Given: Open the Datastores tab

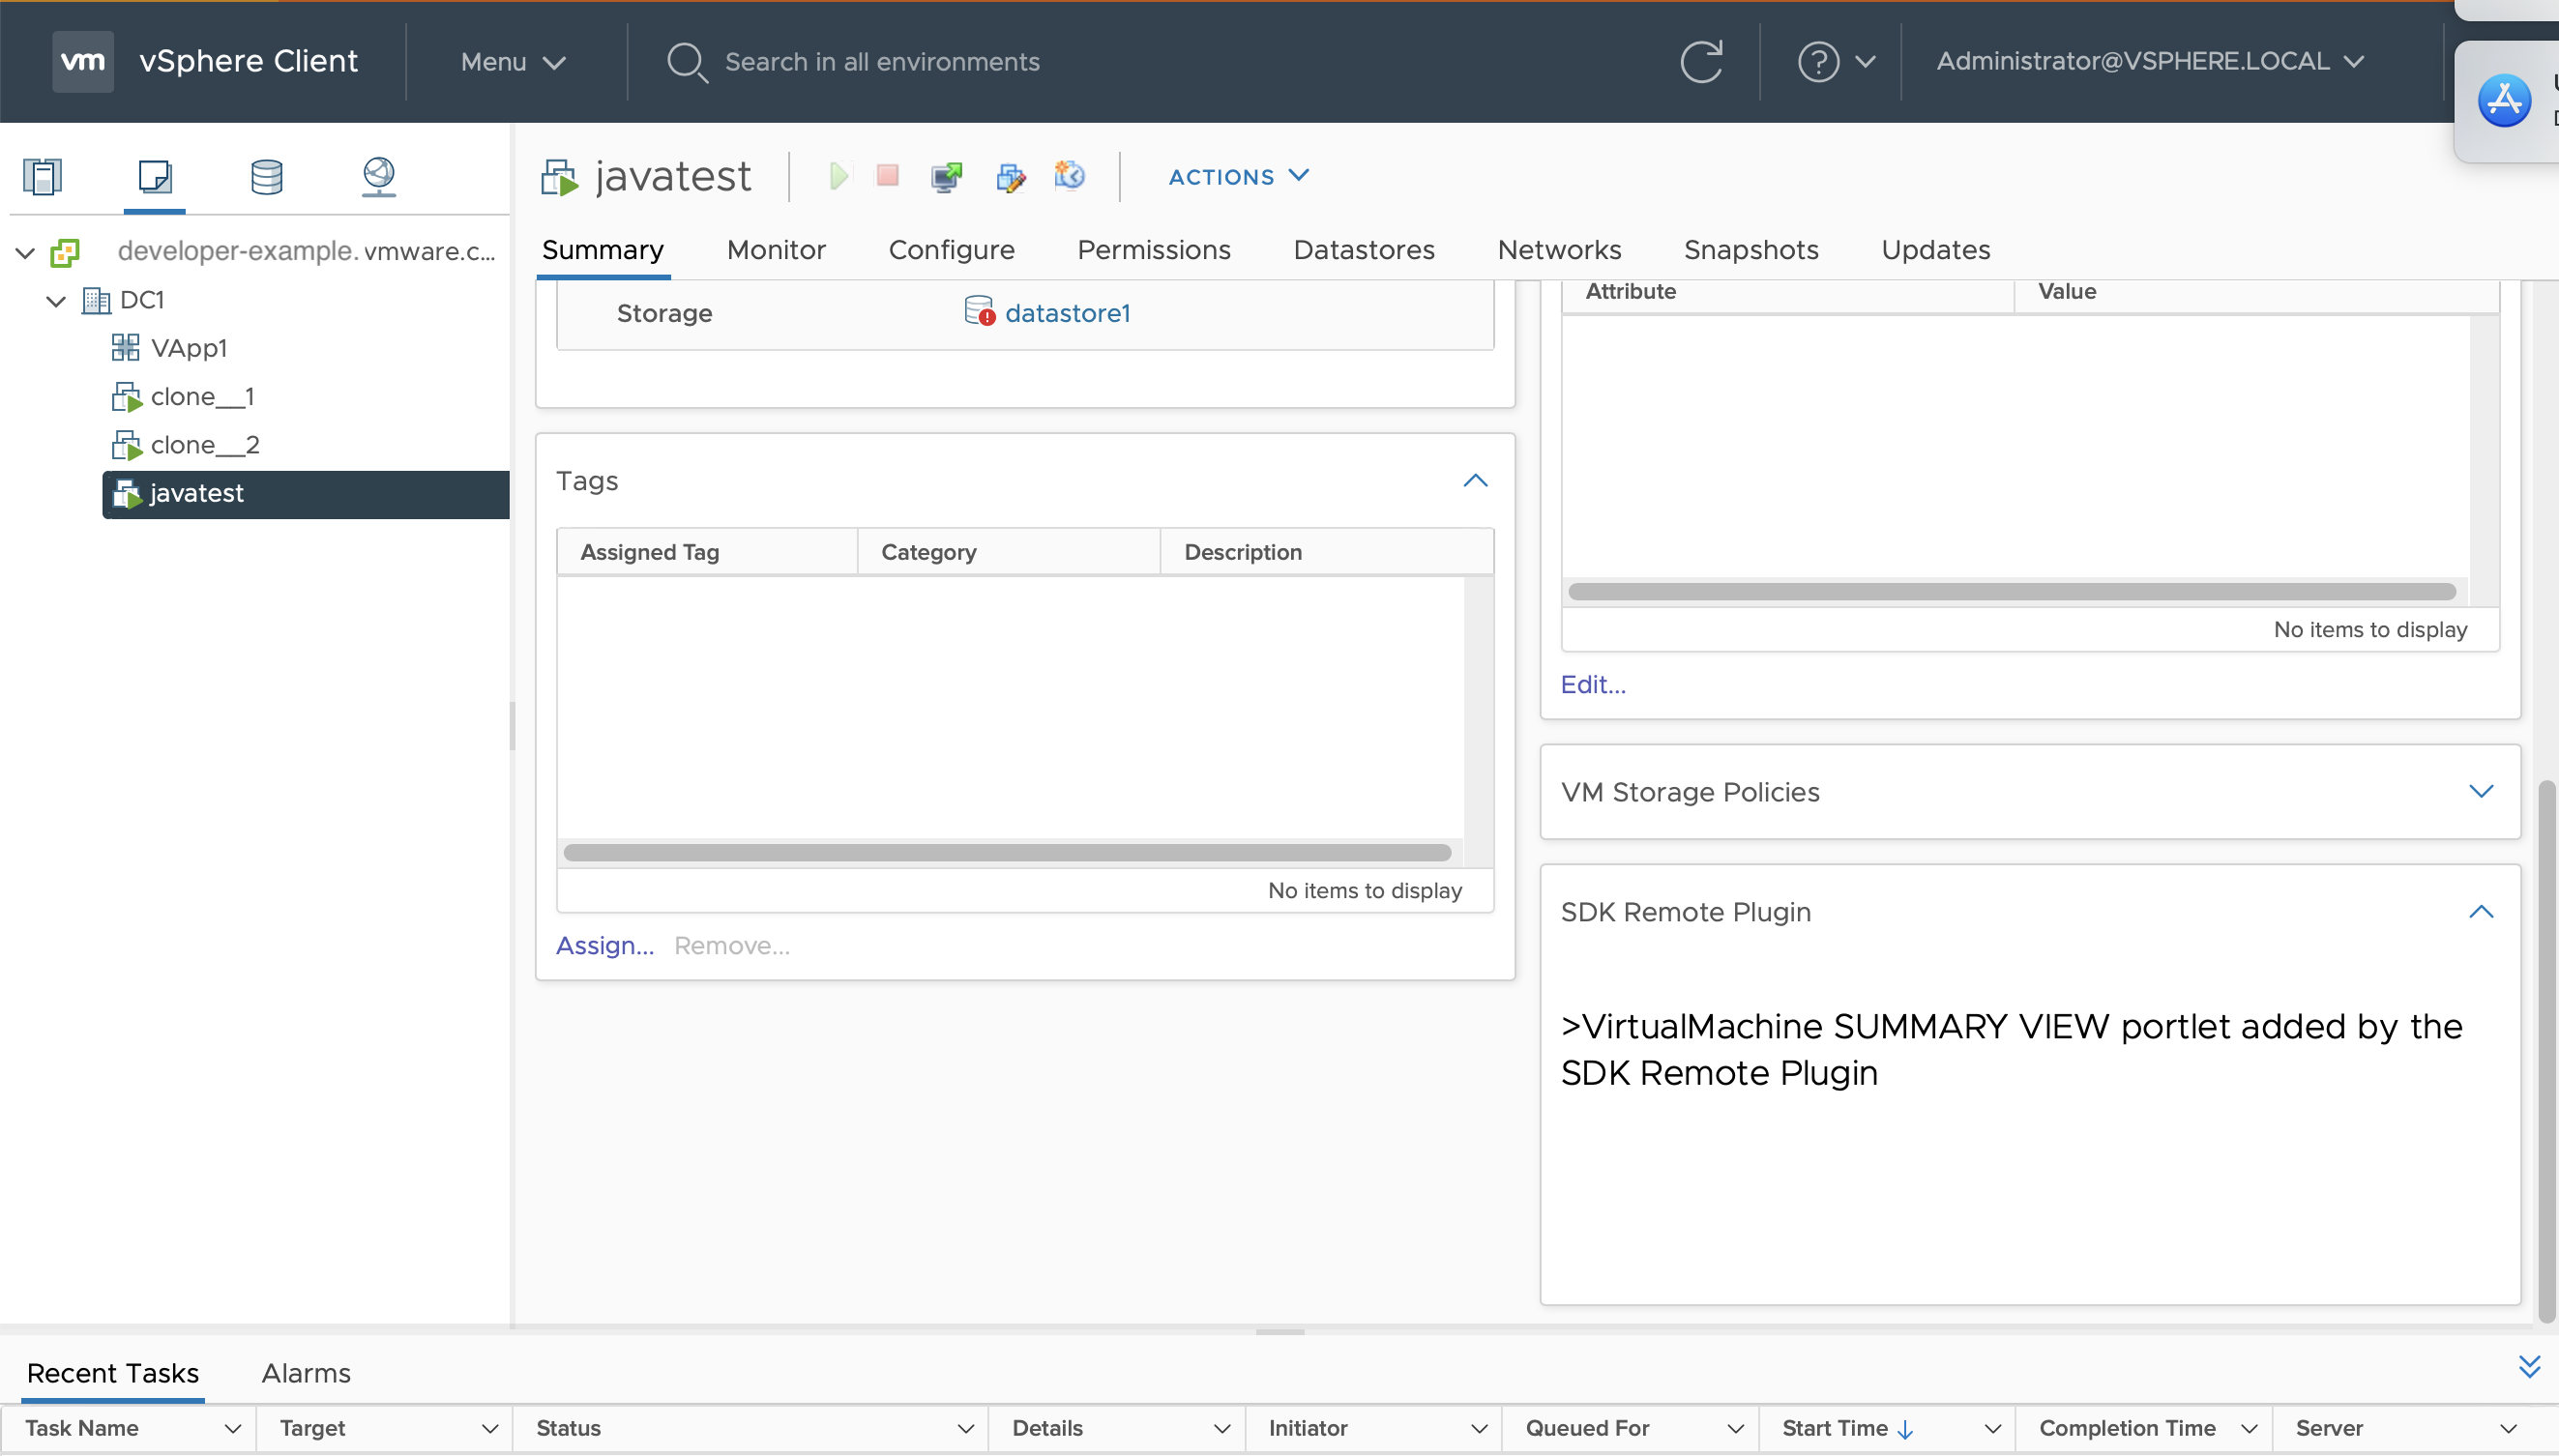Looking at the screenshot, I should coord(1364,250).
